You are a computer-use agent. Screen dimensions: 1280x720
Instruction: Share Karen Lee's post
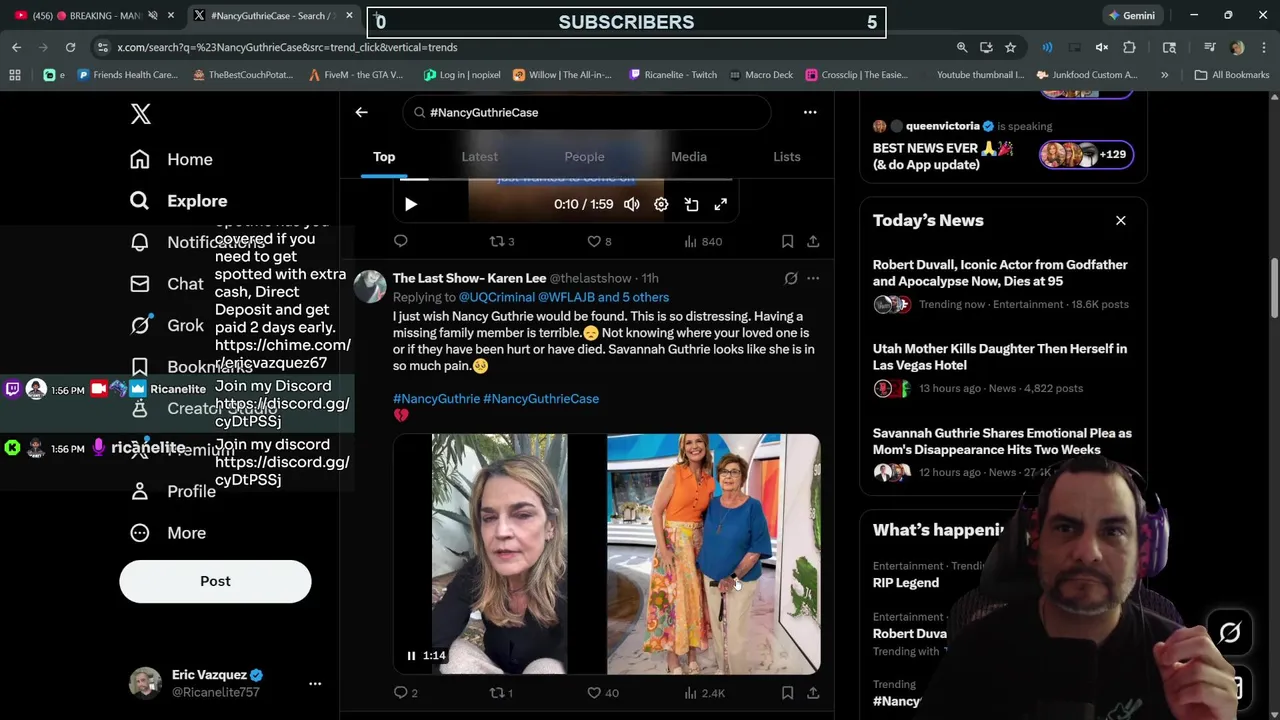813,693
